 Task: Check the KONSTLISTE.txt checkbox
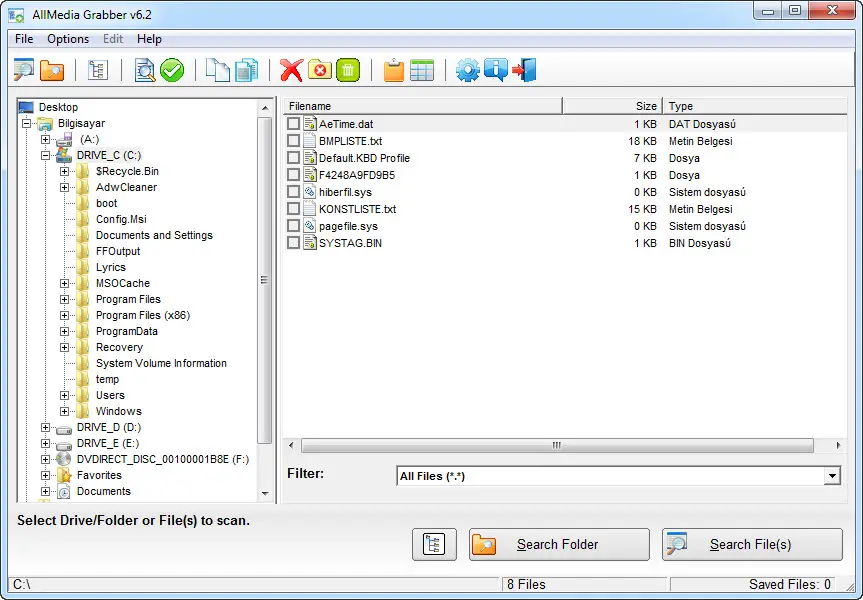click(293, 209)
